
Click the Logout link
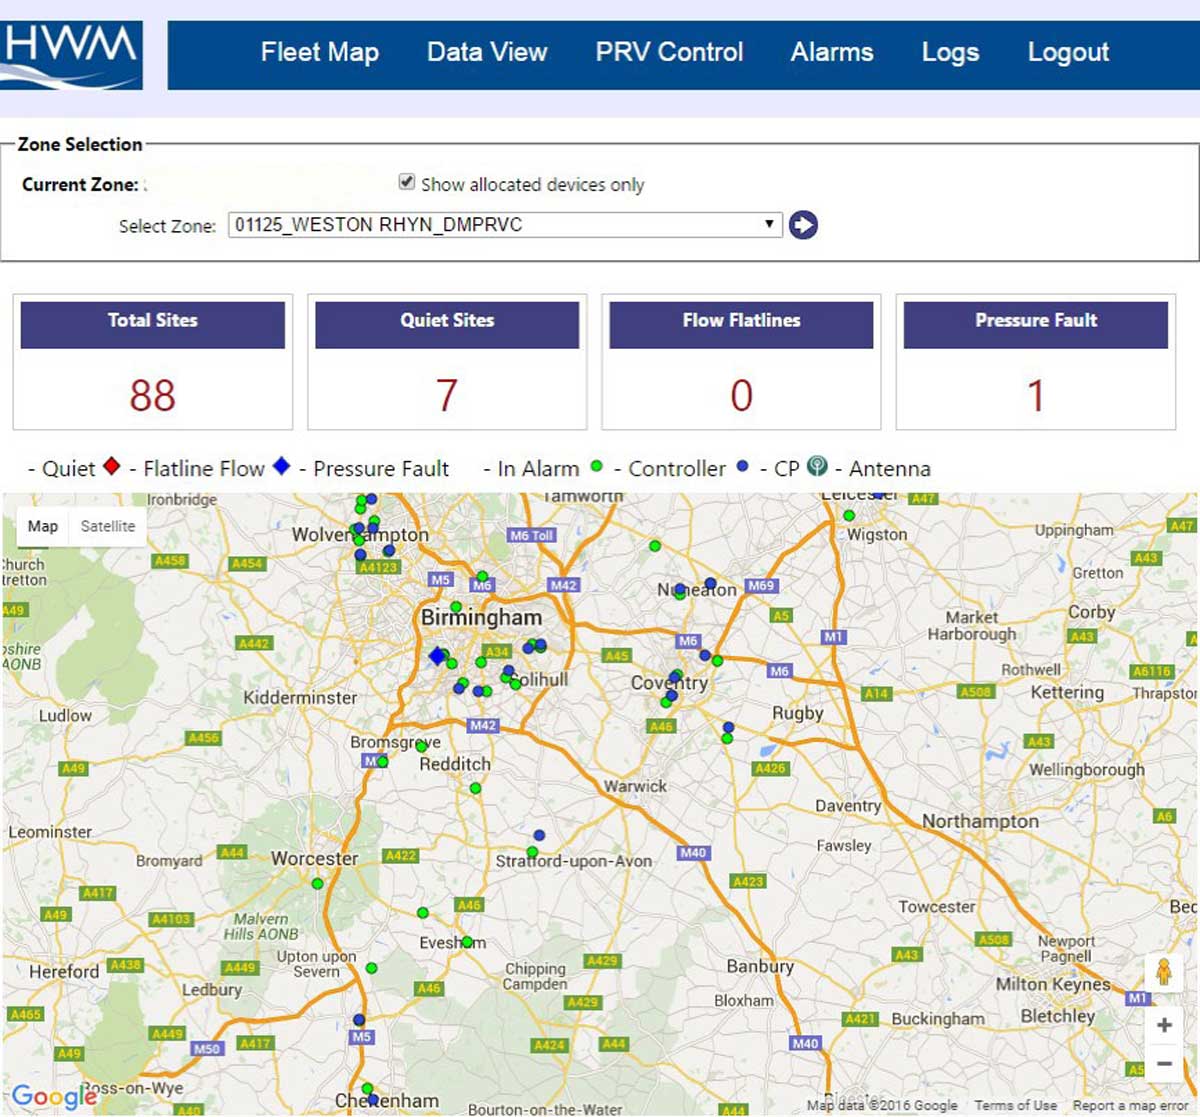[x=1068, y=52]
